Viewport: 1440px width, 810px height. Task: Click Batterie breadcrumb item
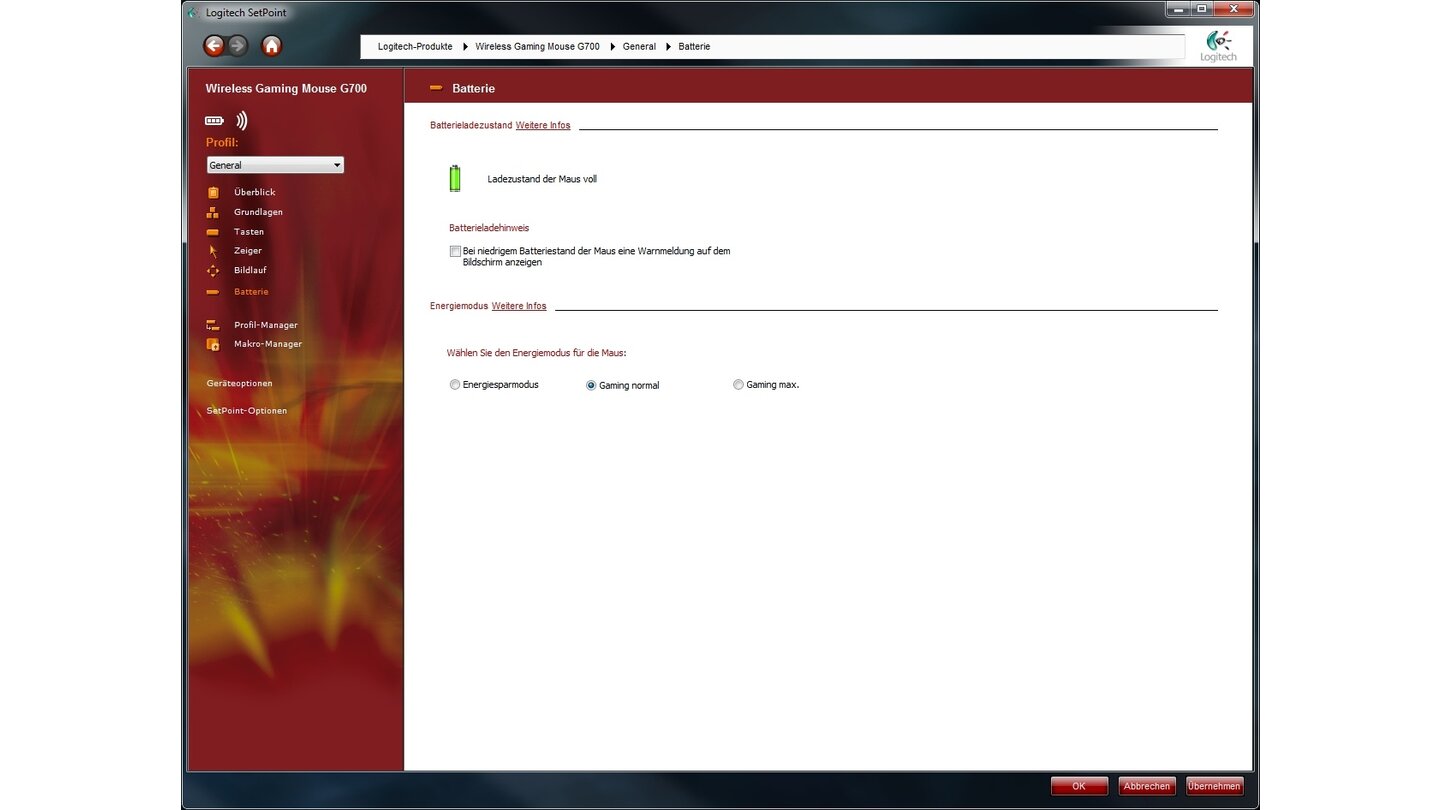coord(694,47)
